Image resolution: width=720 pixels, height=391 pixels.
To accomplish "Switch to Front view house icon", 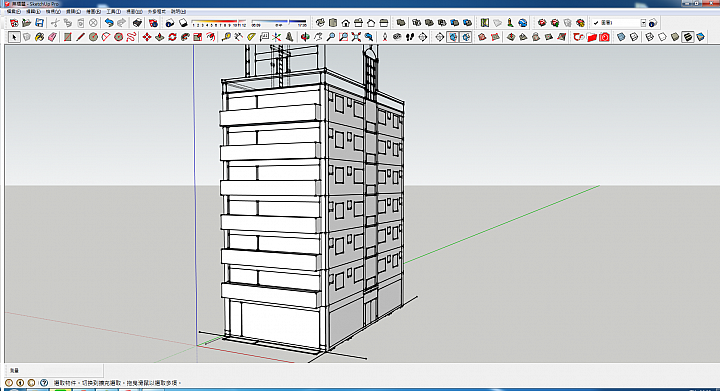I will tap(346, 22).
